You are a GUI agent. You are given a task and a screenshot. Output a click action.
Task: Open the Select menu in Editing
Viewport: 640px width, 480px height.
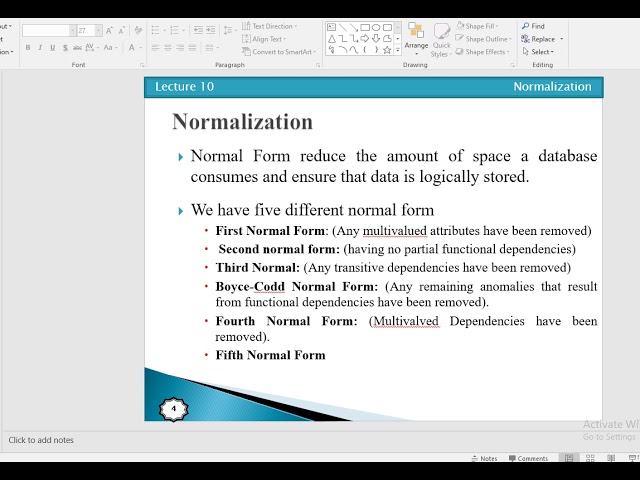pyautogui.click(x=538, y=52)
